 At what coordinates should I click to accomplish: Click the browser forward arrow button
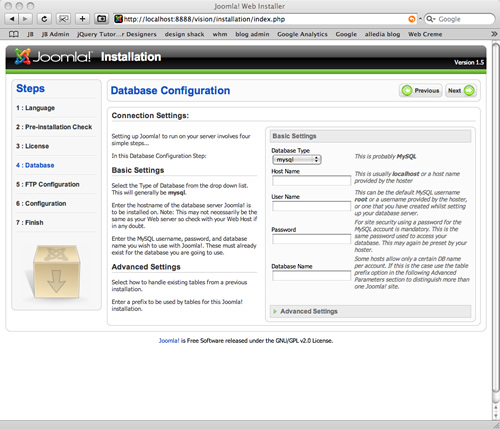click(x=25, y=19)
